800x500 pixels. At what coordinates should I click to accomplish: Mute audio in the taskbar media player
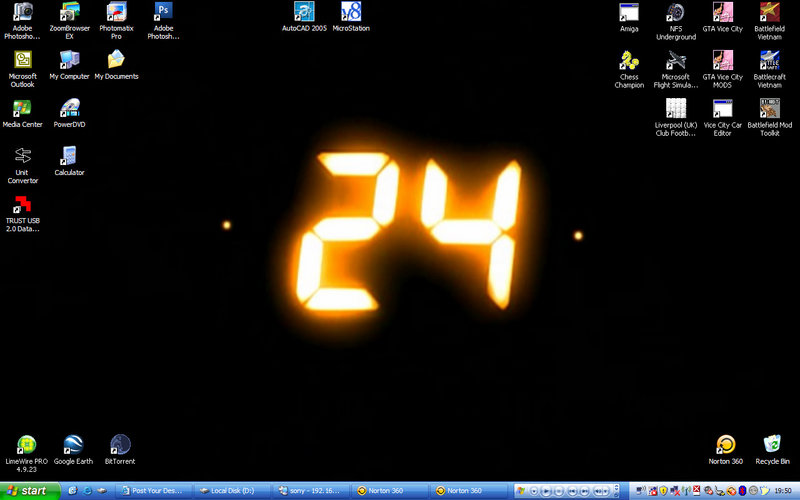point(598,491)
